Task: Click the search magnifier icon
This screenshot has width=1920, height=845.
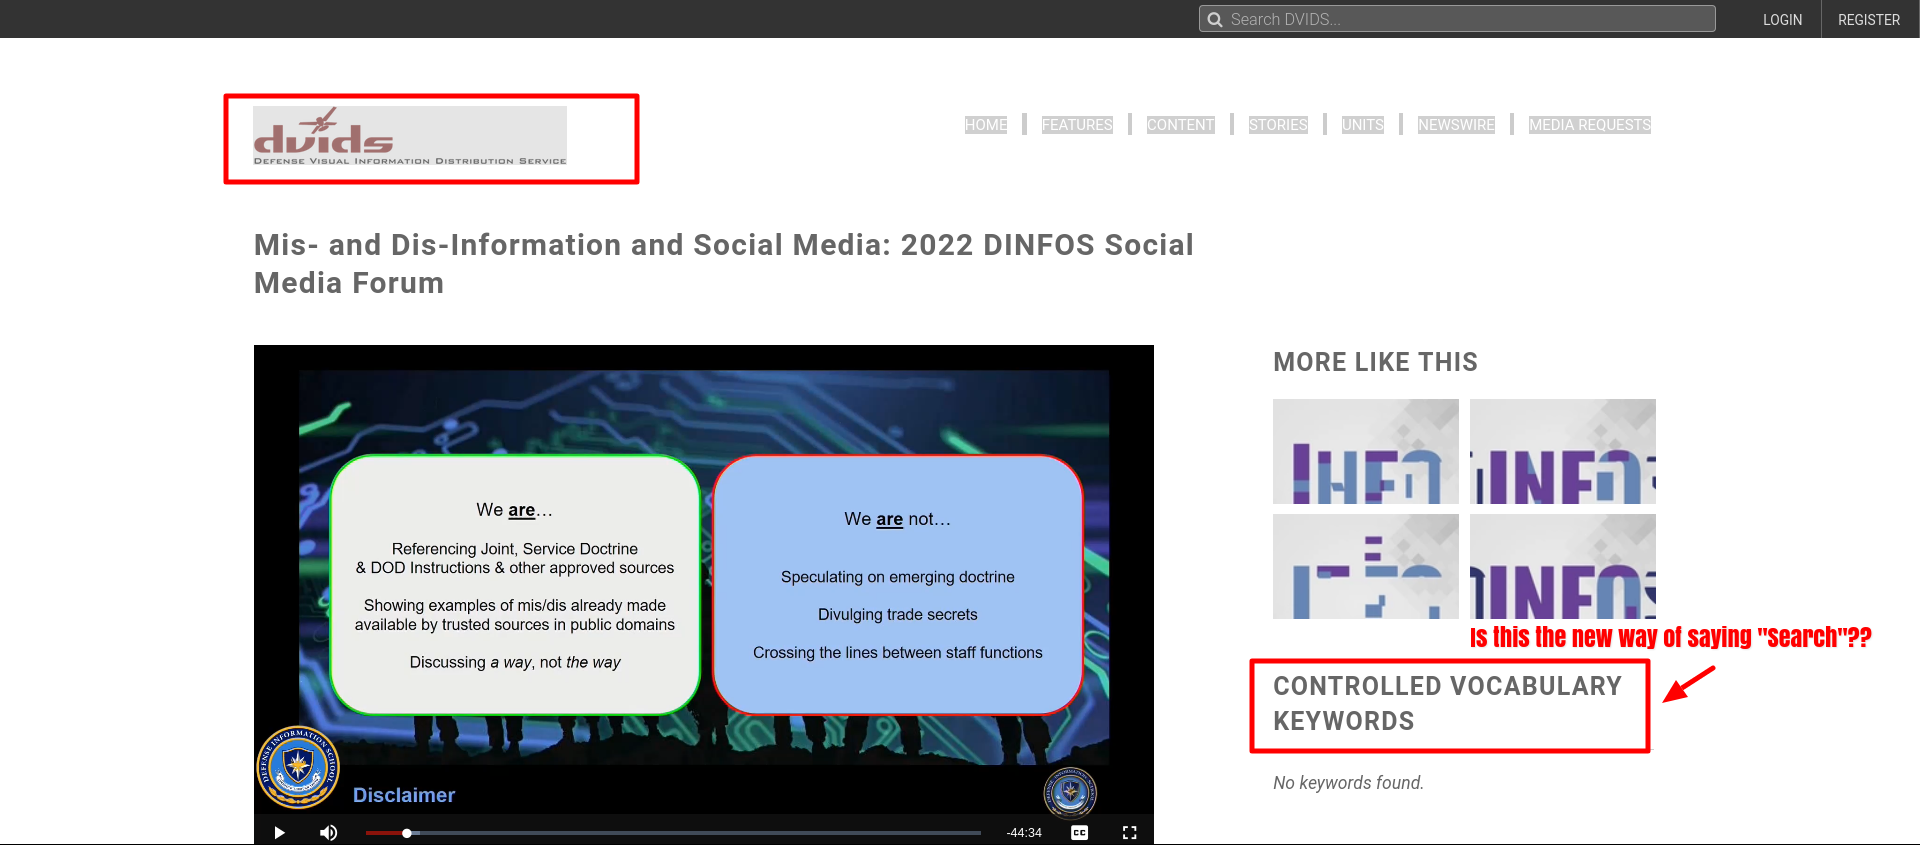Action: (1215, 19)
